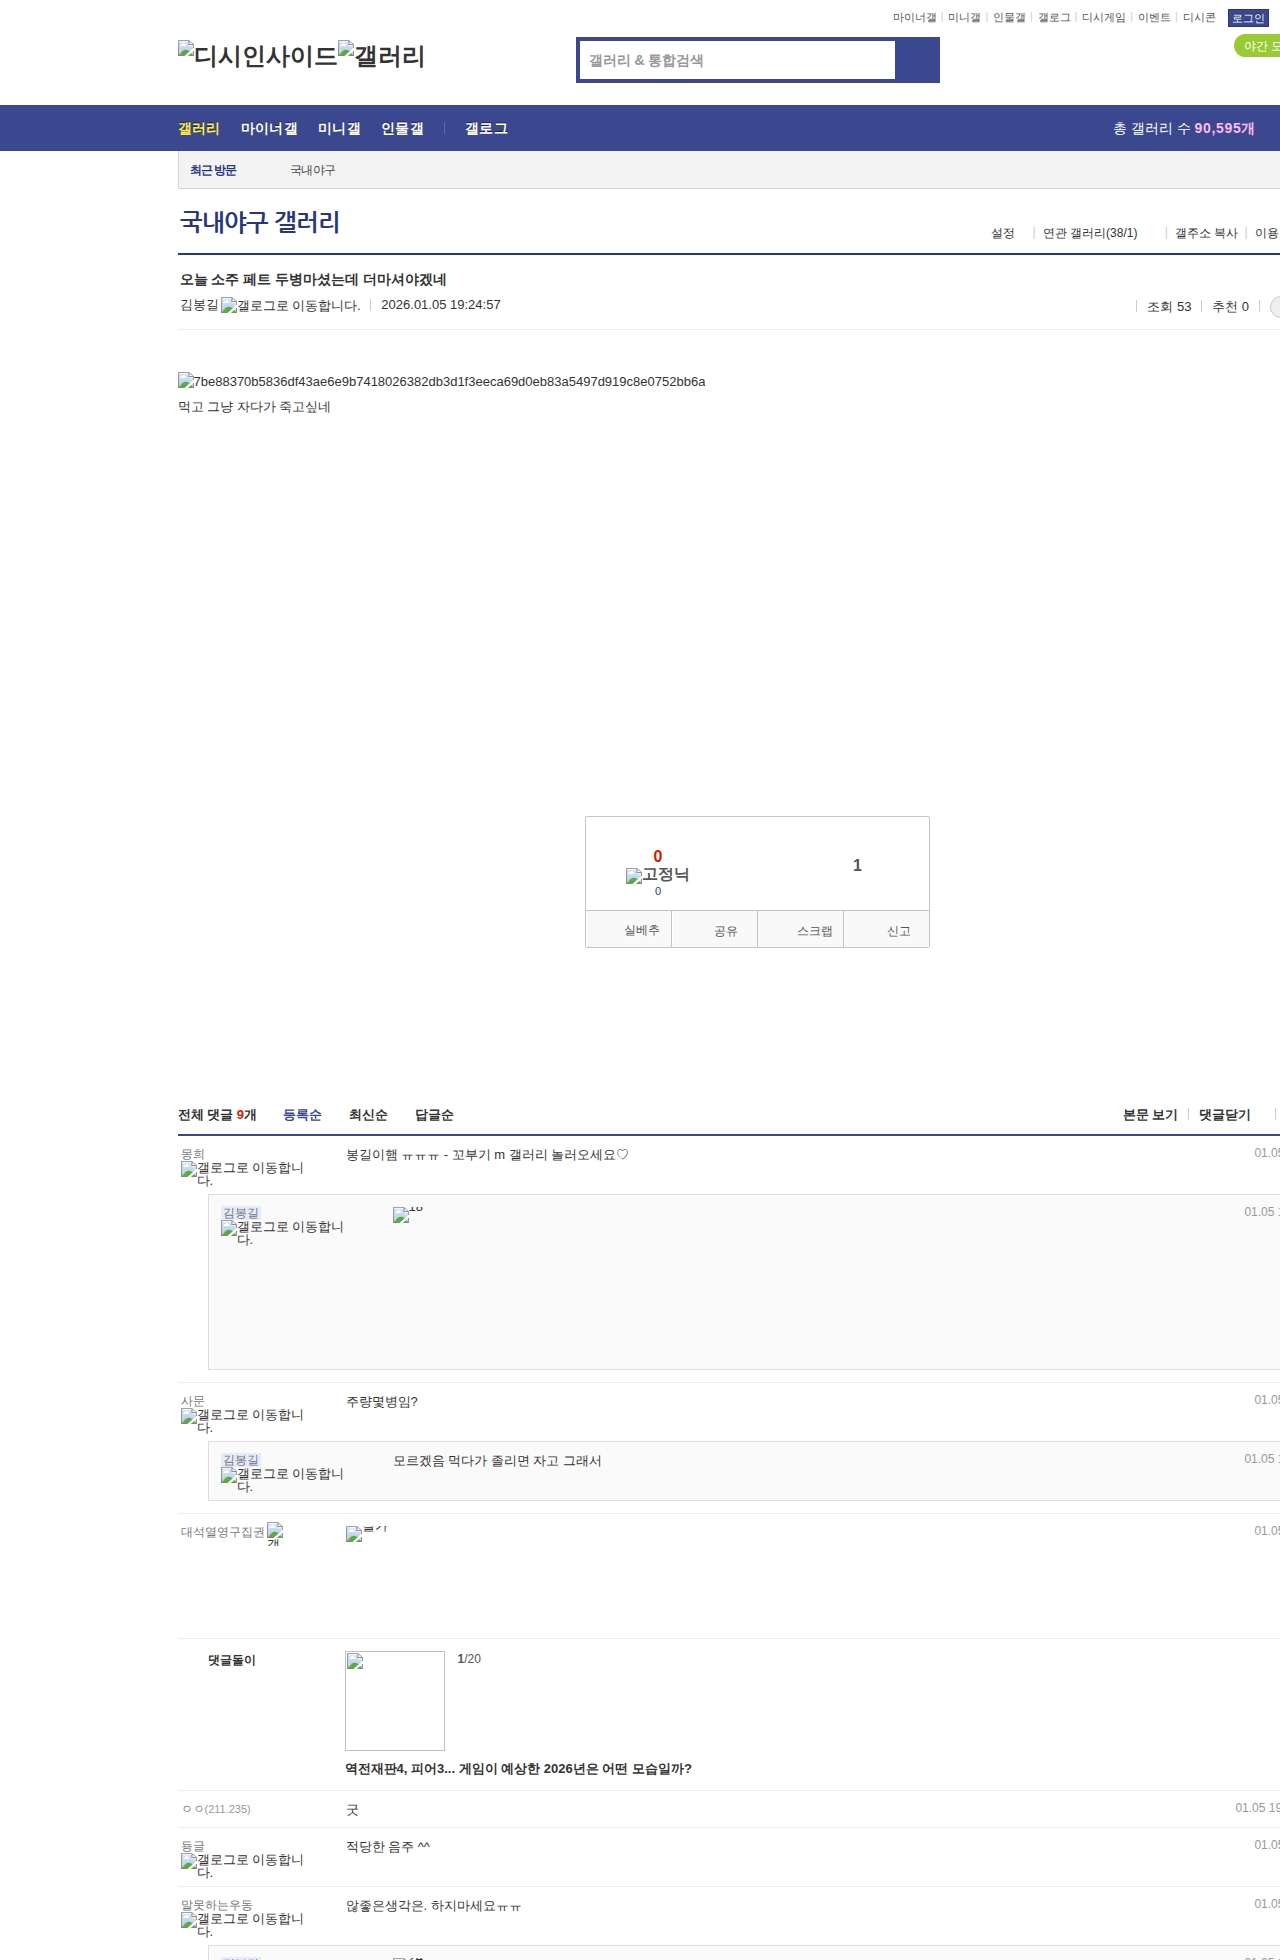Open the image in 대석열영구집권's comment

click(366, 1534)
